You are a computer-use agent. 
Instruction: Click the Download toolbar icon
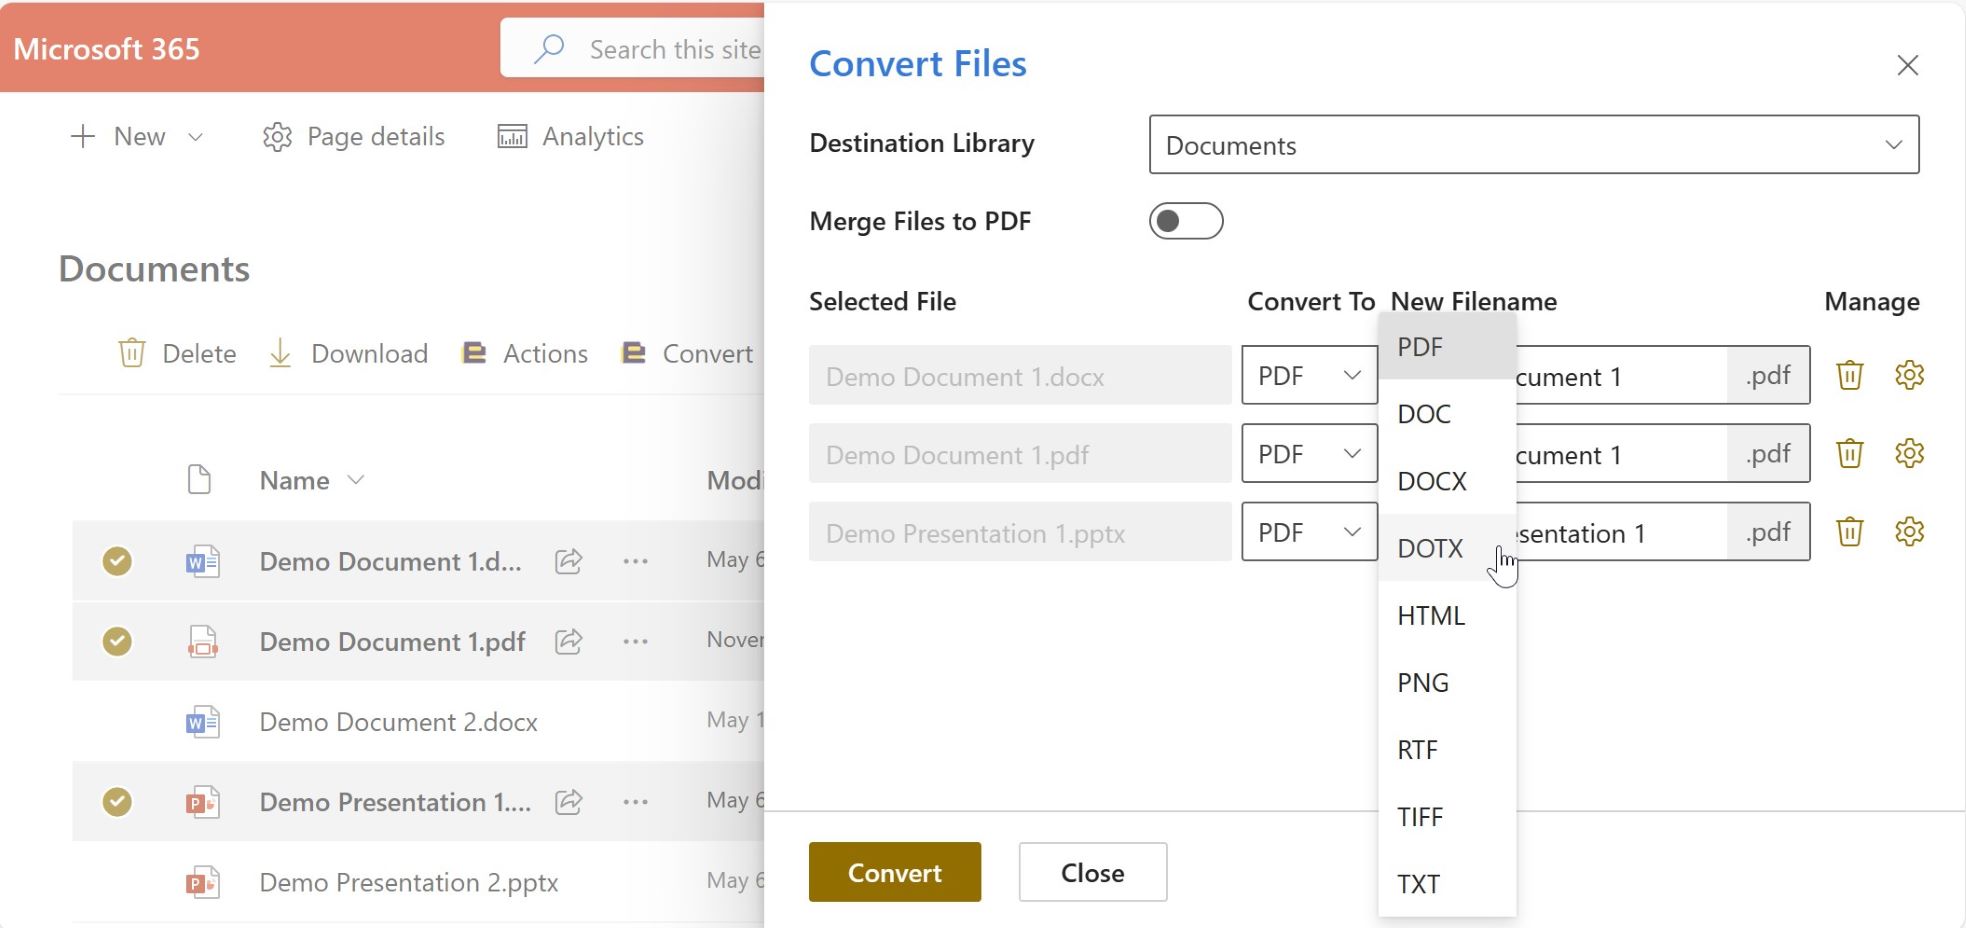coord(281,353)
